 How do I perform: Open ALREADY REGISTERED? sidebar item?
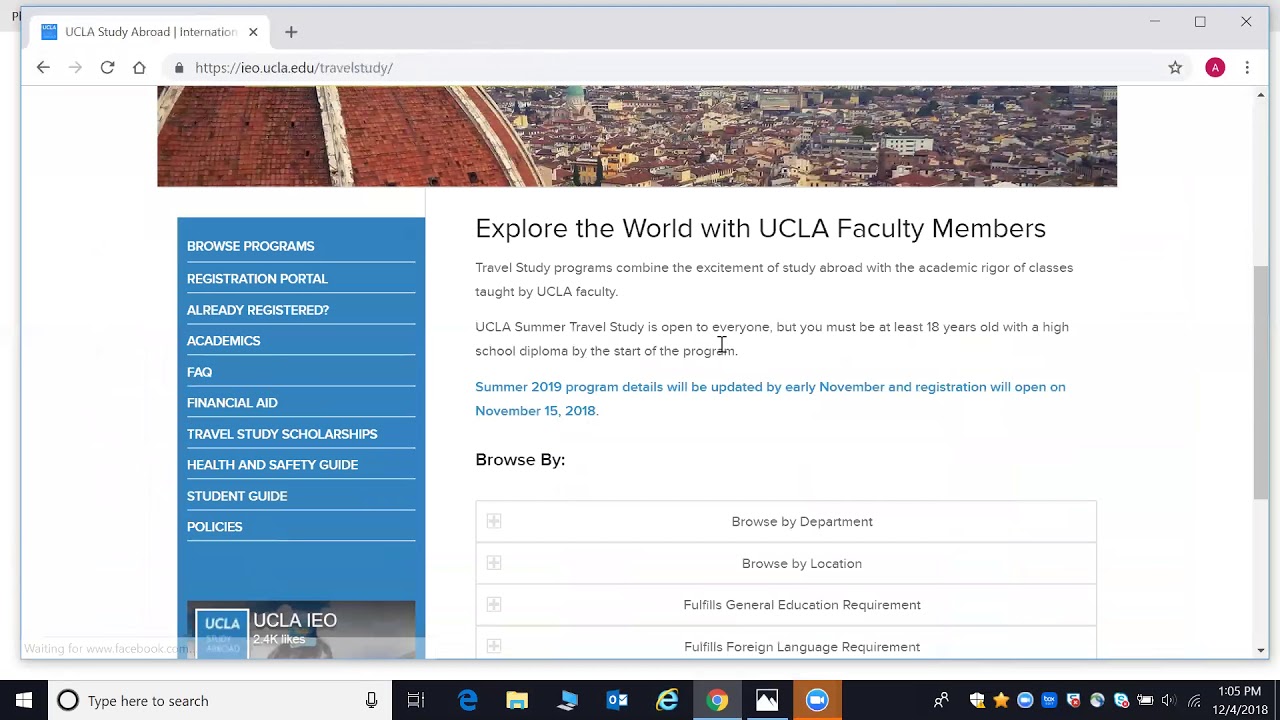coord(258,310)
